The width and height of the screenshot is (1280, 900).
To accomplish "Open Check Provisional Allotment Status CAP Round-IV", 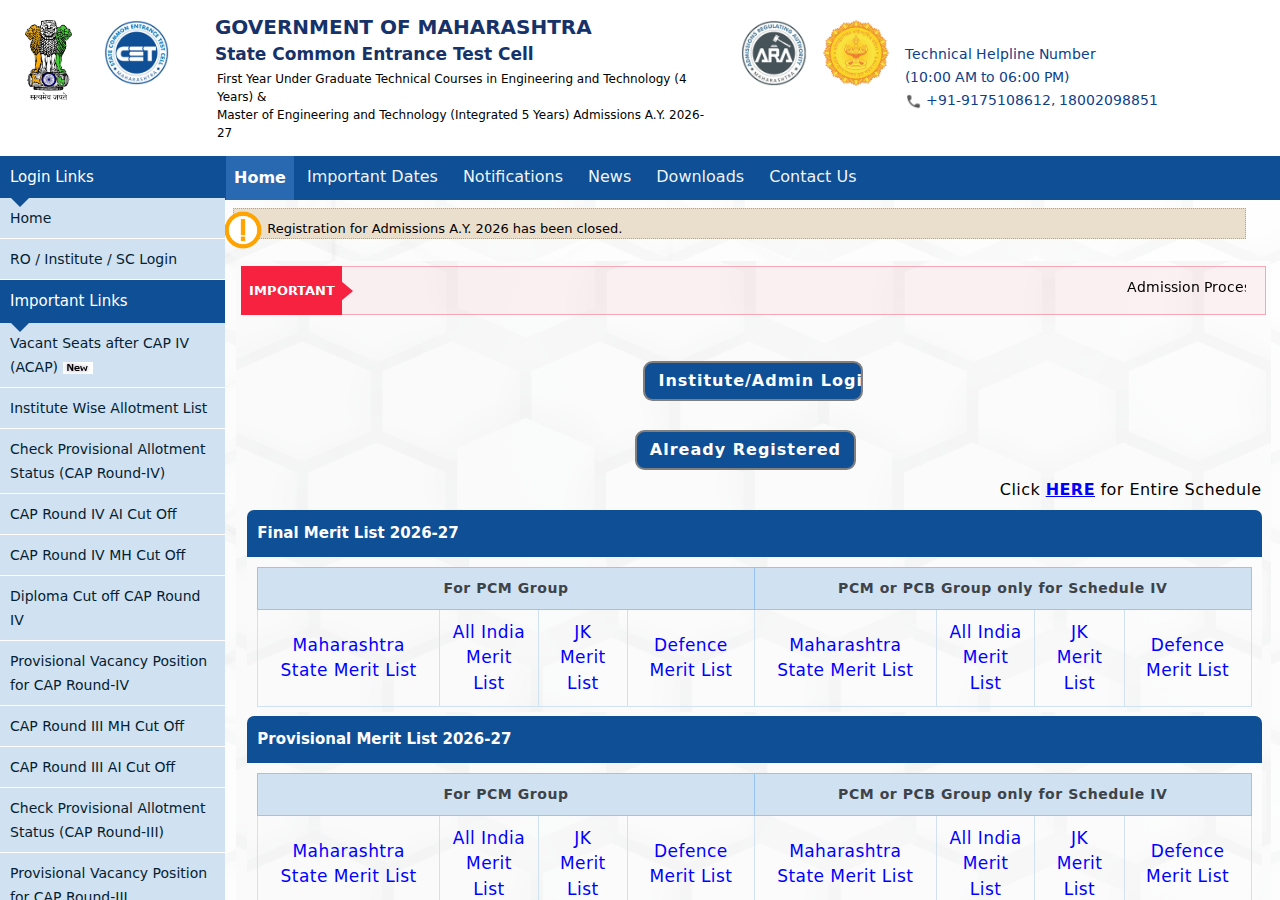I will (112, 461).
